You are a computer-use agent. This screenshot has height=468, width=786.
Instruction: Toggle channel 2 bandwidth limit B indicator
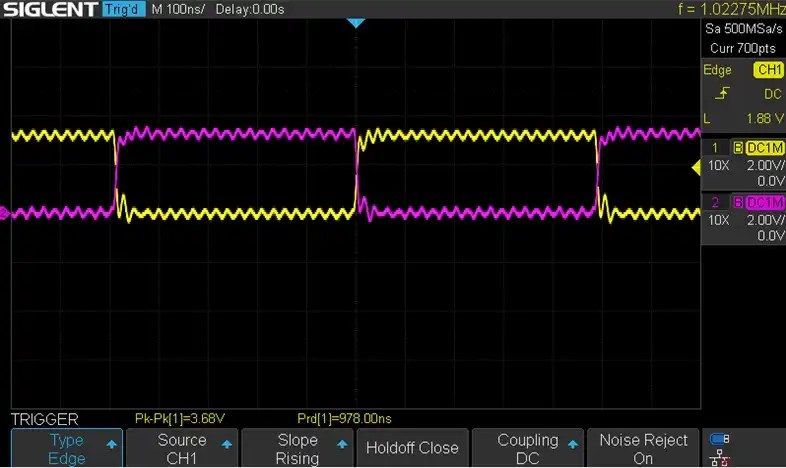click(738, 203)
